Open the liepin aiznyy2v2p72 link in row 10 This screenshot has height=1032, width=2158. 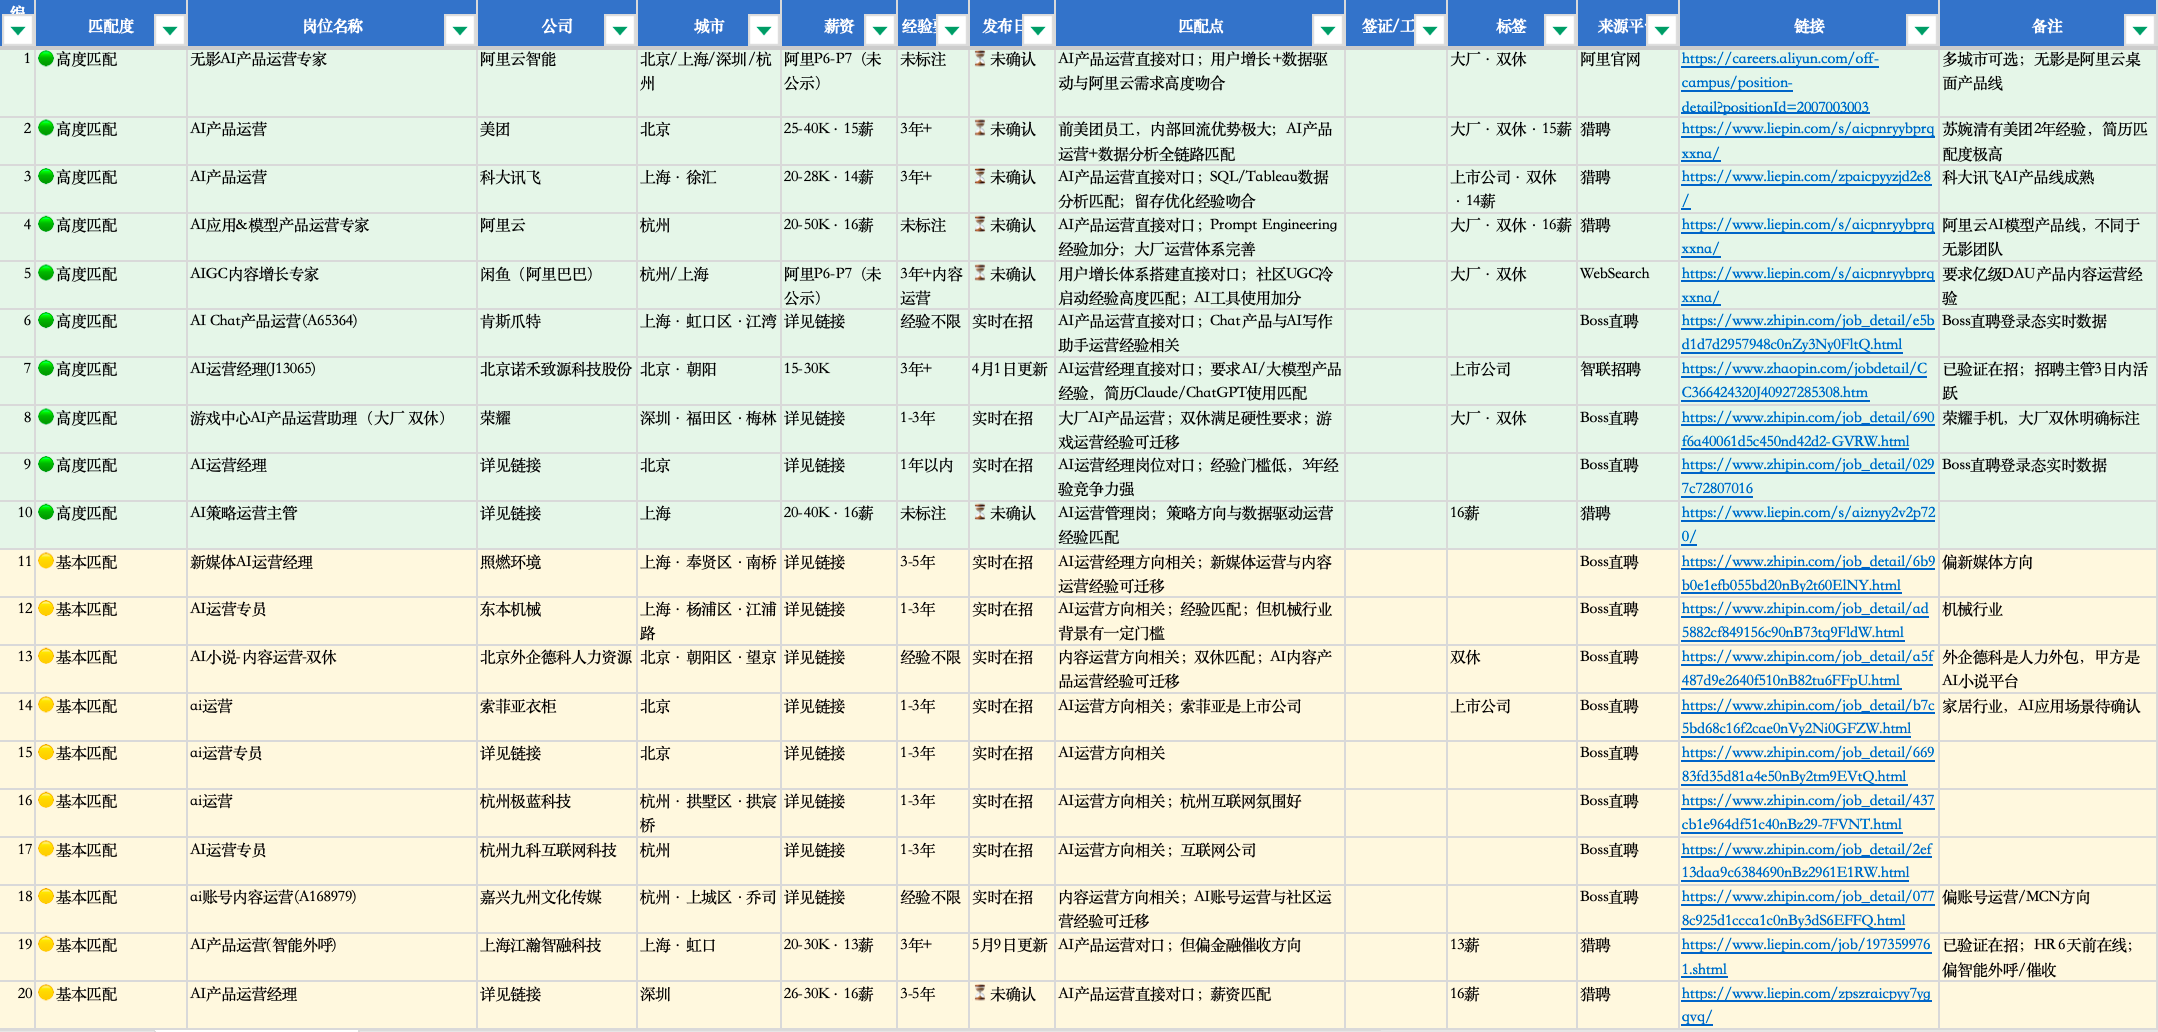click(1808, 525)
